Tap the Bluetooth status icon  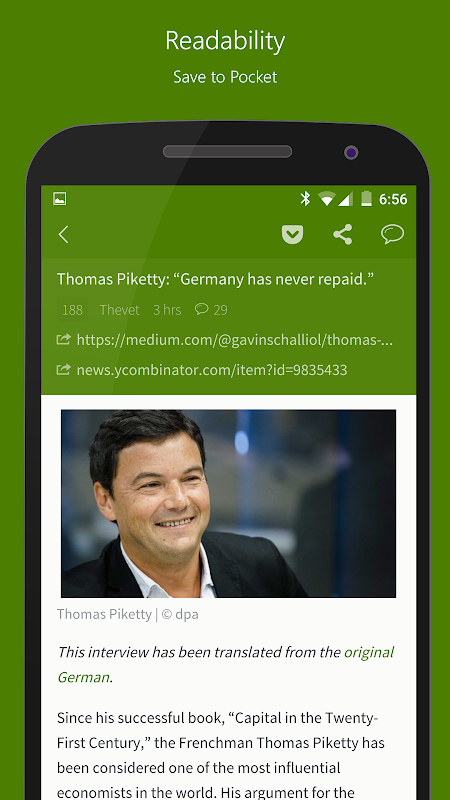(305, 198)
